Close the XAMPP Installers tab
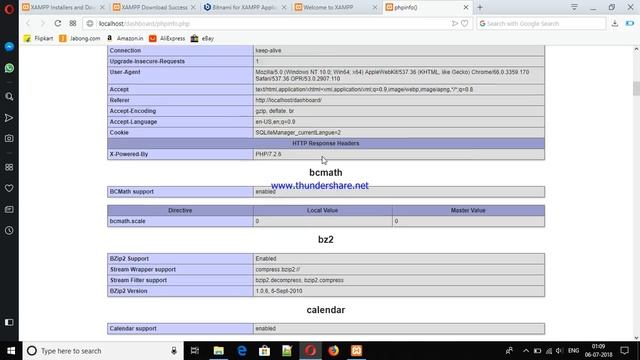 pos(102,7)
